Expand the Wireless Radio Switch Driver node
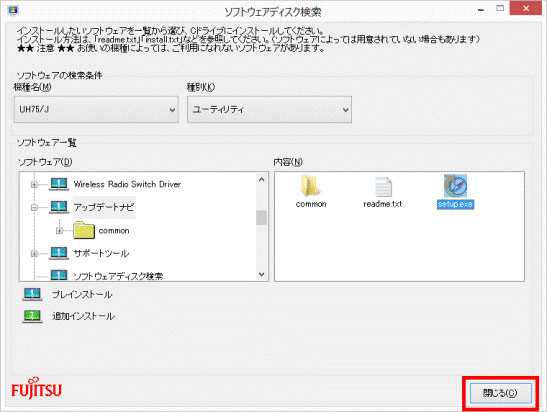547x412 pixels. pos(34,184)
